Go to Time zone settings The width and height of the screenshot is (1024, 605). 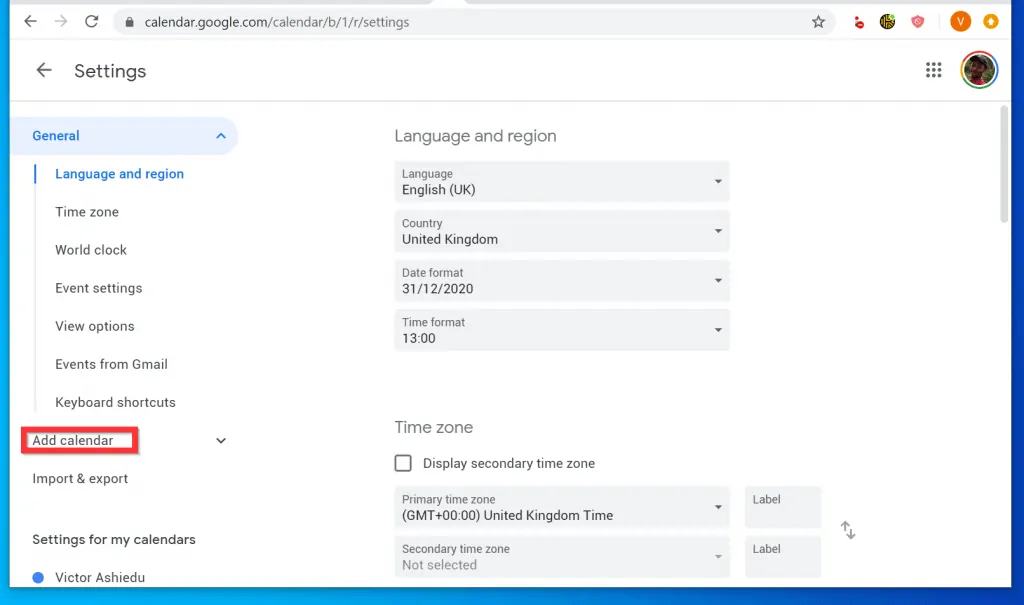(87, 212)
